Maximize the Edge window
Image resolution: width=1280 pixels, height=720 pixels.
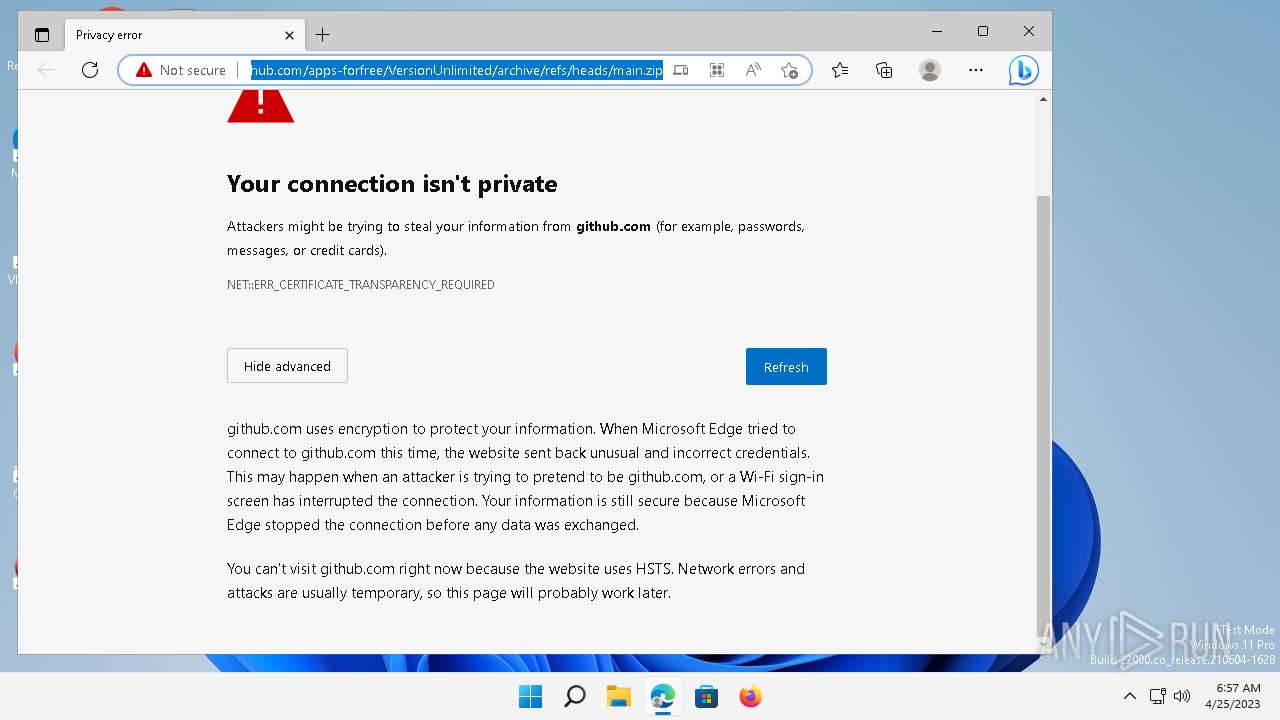[983, 32]
